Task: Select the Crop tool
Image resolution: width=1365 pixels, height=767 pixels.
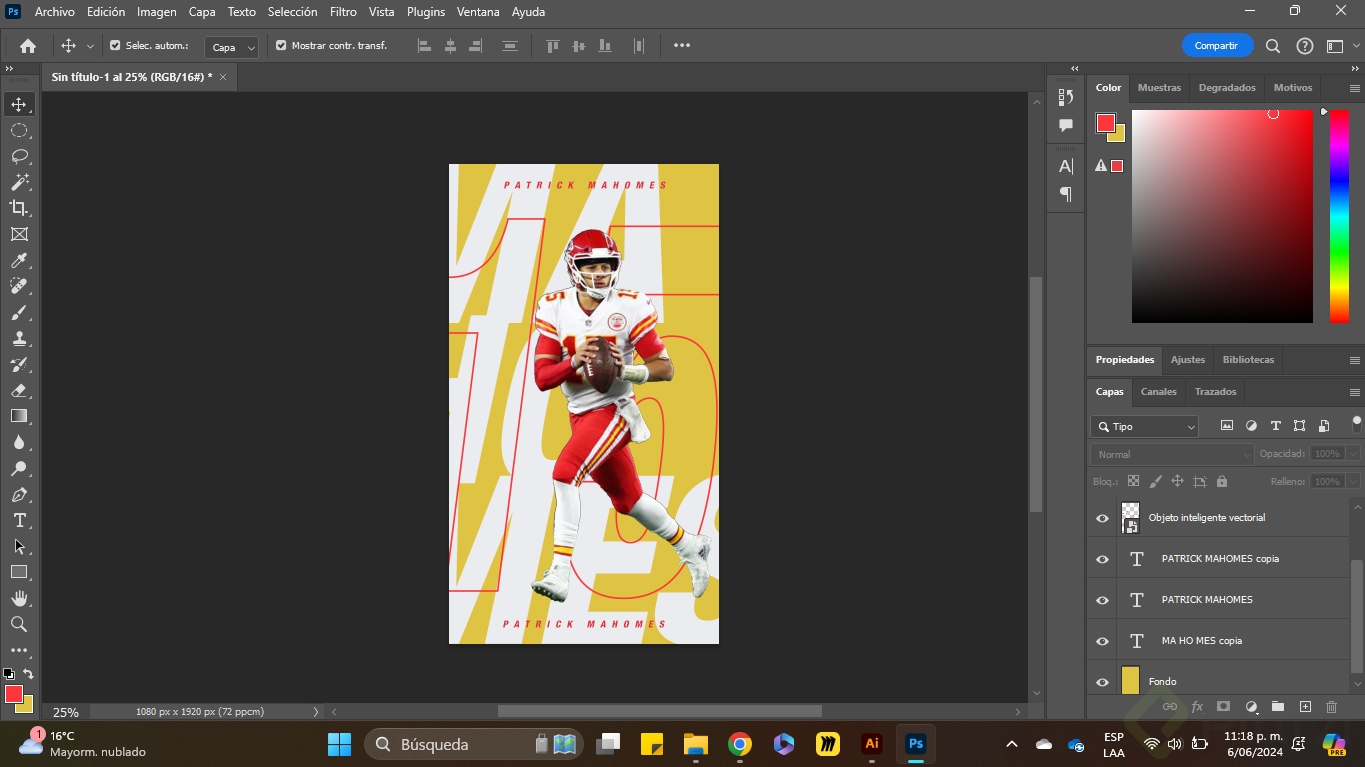Action: coord(19,208)
